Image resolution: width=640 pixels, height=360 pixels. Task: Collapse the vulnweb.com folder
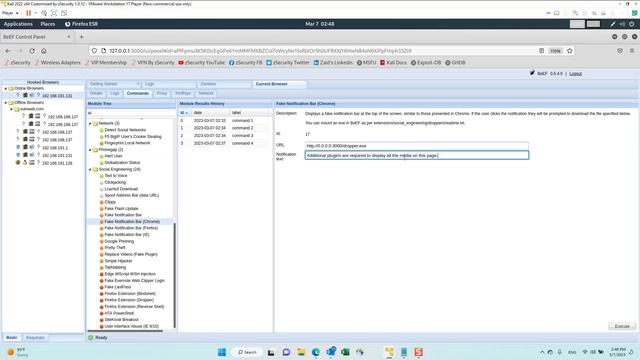click(x=11, y=109)
